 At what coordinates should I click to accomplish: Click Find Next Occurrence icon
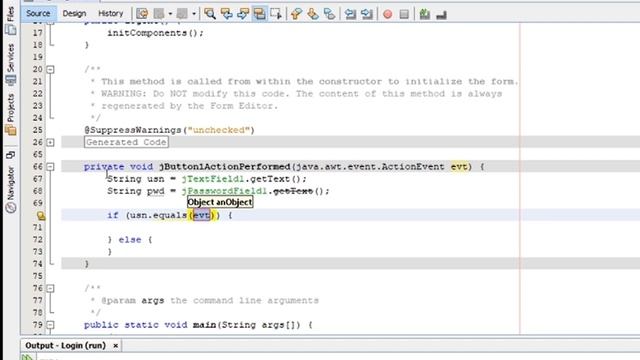(x=243, y=14)
